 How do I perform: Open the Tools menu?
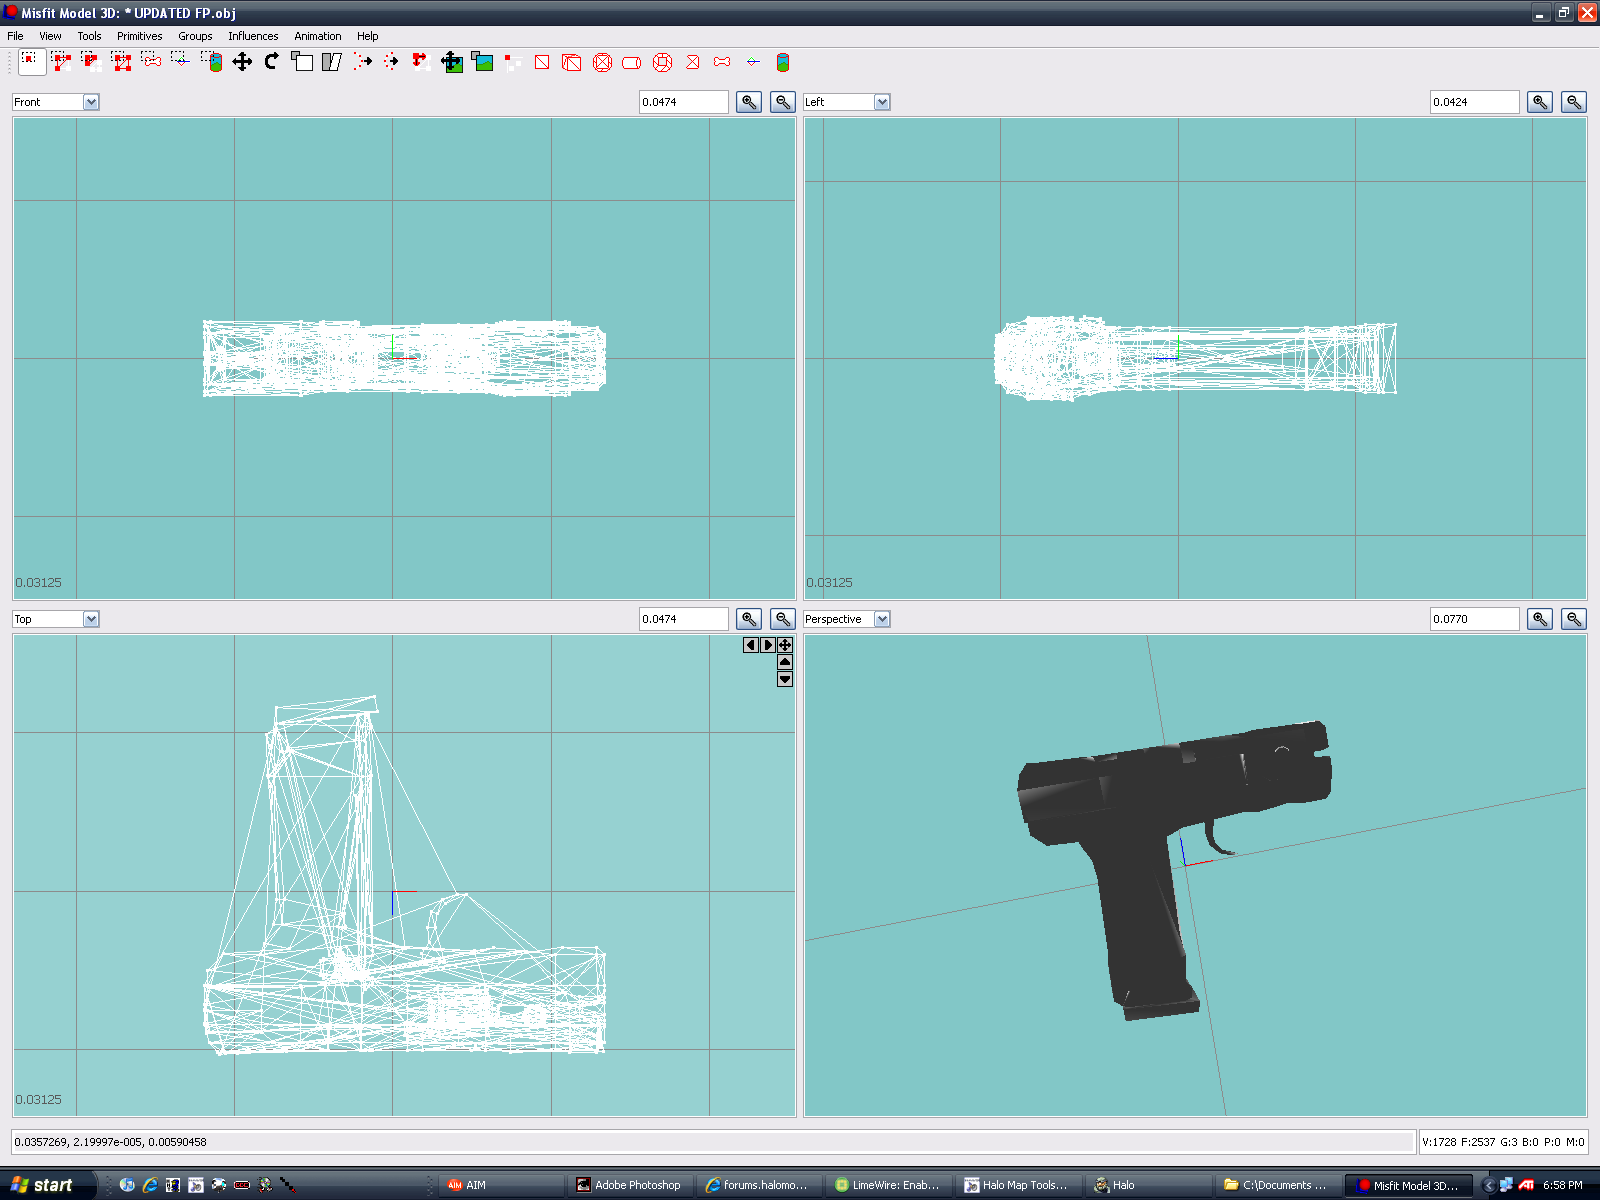coord(89,36)
